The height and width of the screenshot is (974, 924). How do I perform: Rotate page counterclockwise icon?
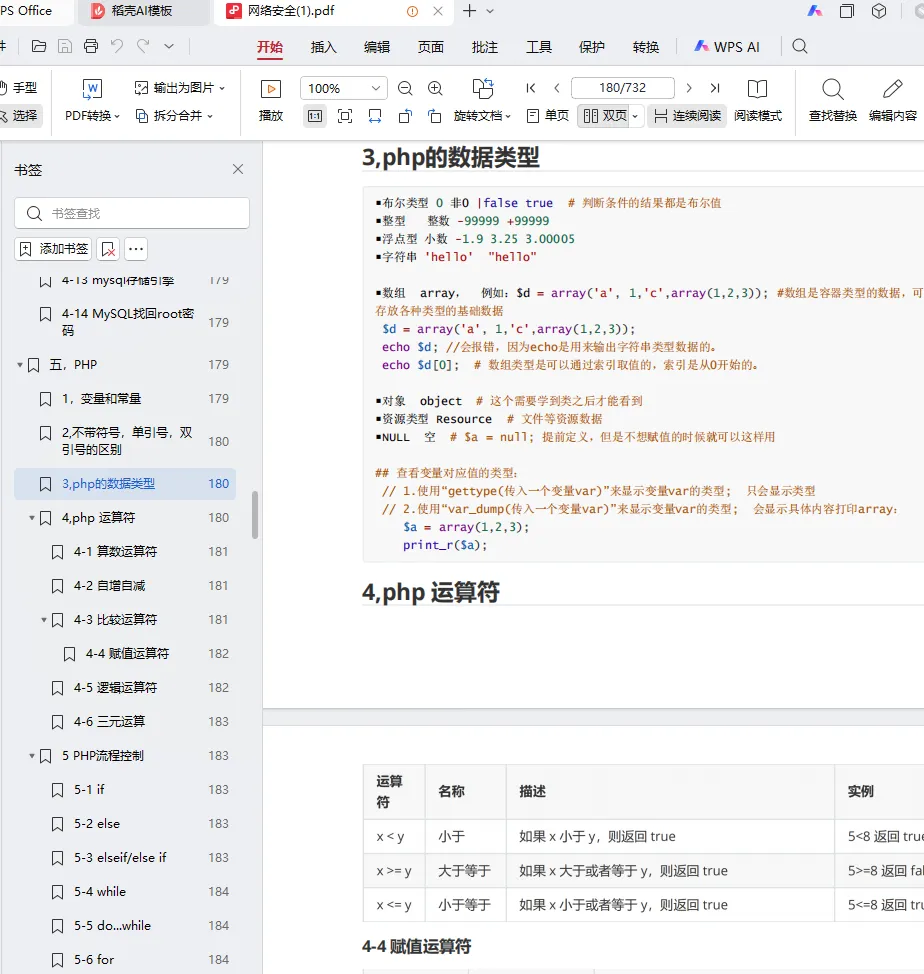coord(405,116)
